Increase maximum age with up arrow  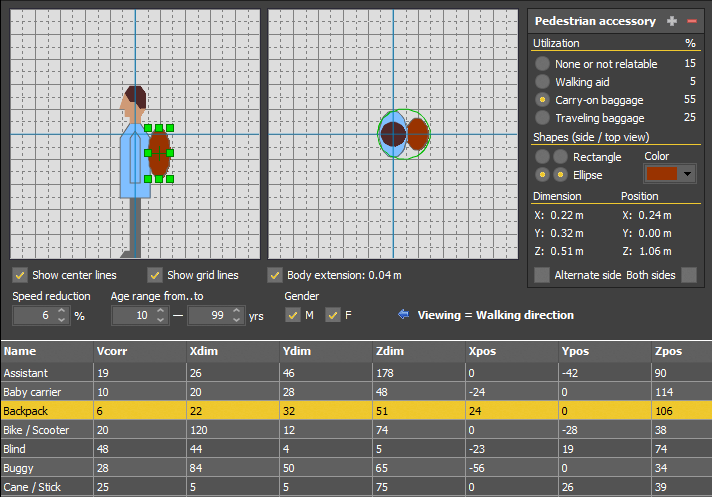click(x=237, y=310)
